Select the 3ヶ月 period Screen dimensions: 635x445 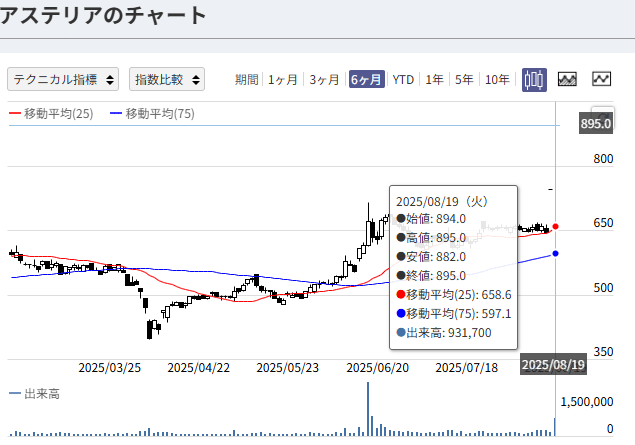click(x=324, y=79)
